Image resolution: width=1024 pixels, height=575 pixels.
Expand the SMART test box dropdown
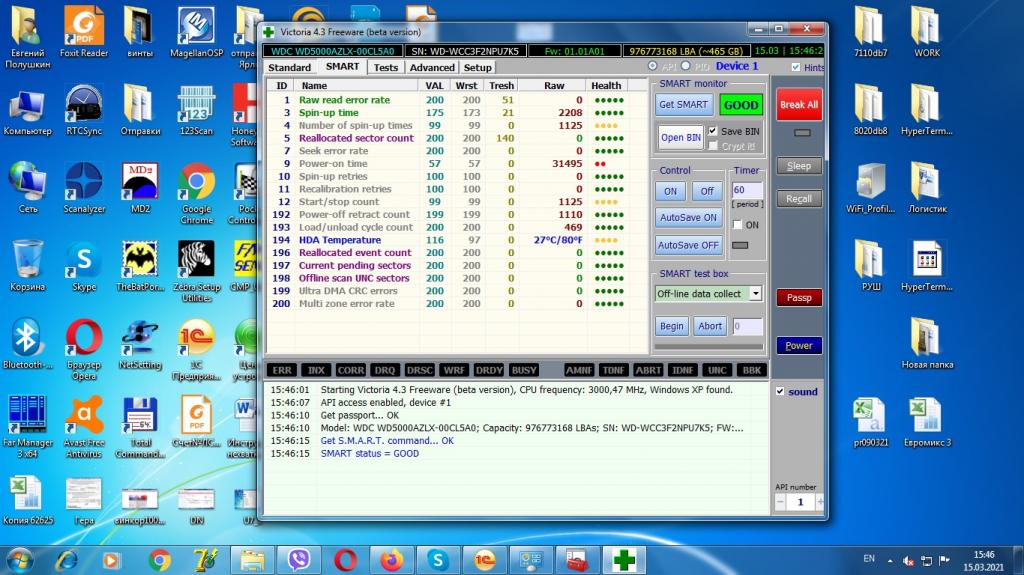click(756, 293)
